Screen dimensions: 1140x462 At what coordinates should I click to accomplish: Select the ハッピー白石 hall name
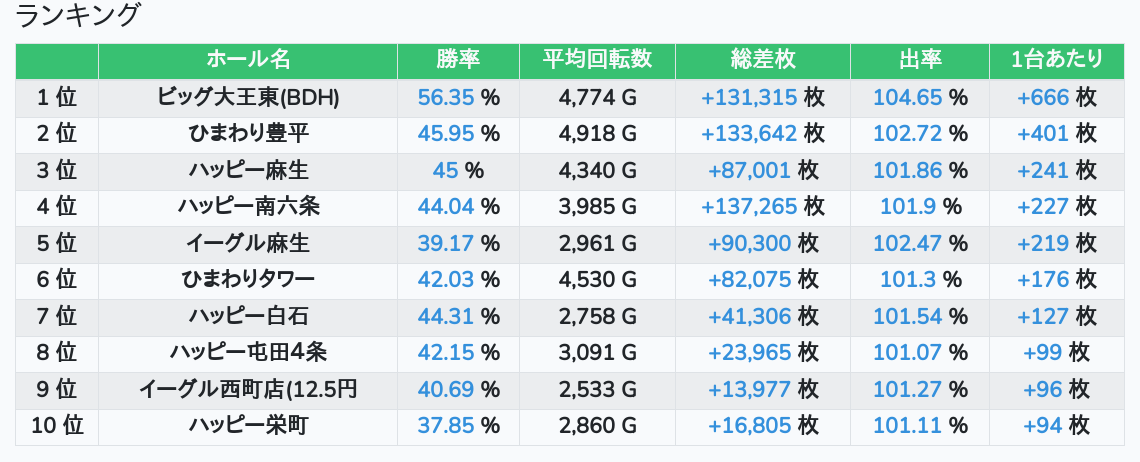point(248,316)
